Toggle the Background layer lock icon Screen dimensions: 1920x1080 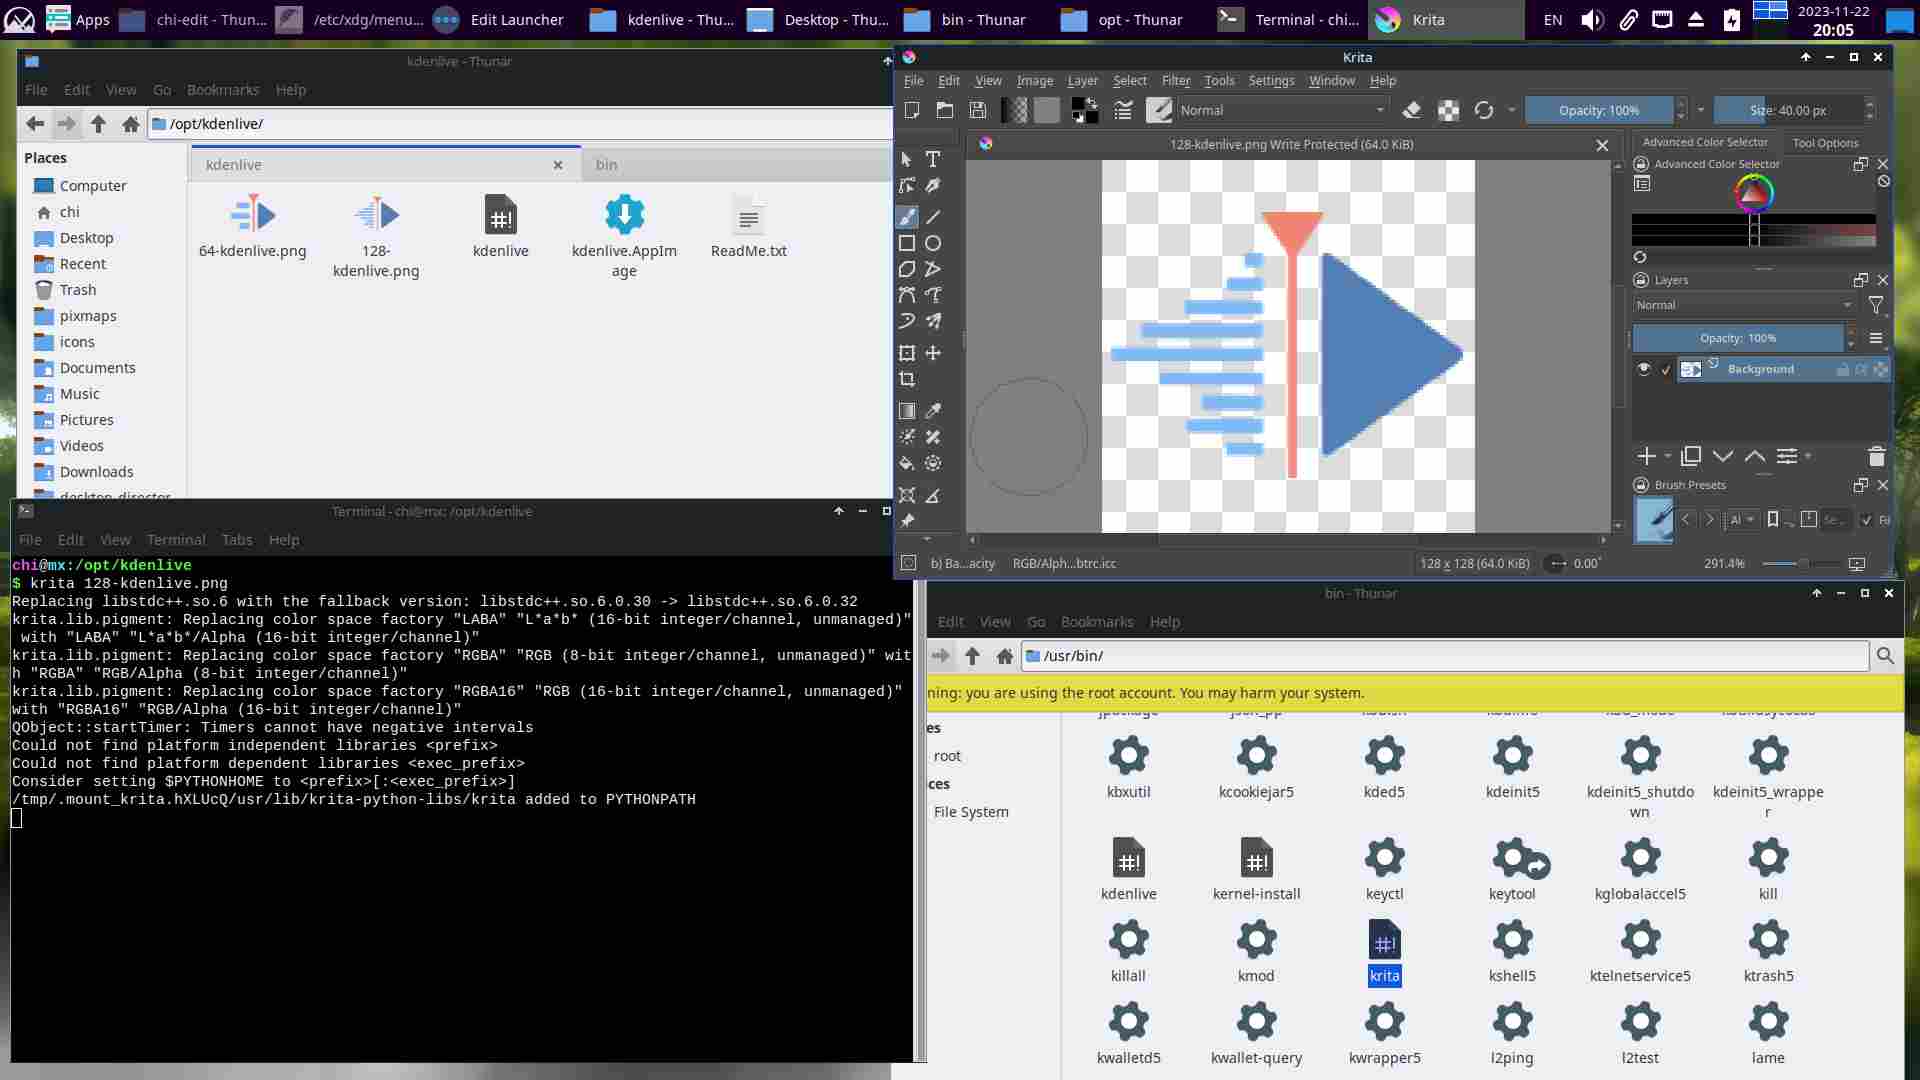(x=1842, y=370)
